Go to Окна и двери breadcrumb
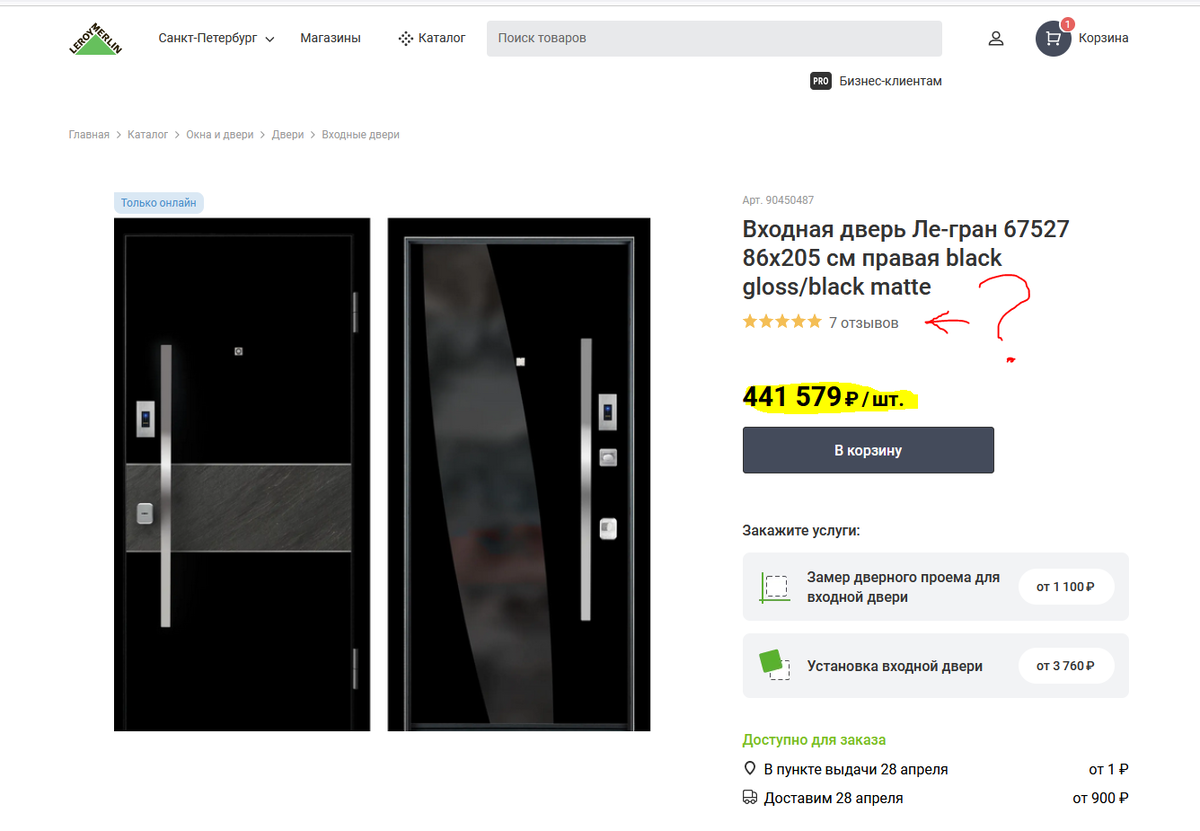Viewport: 1200px width, 831px height. [220, 134]
